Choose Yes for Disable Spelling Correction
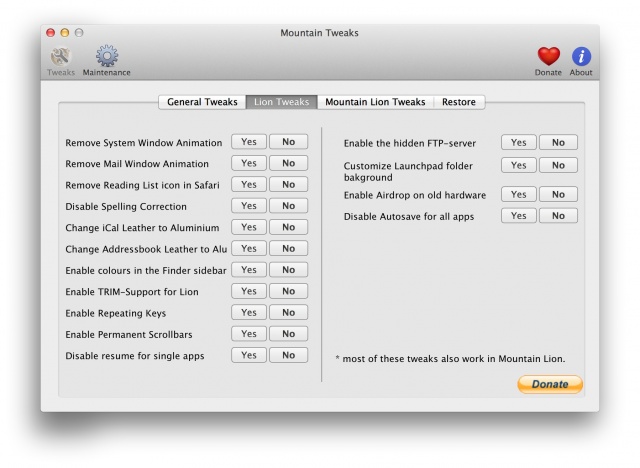Viewport: 640px width, 468px height. 249,206
